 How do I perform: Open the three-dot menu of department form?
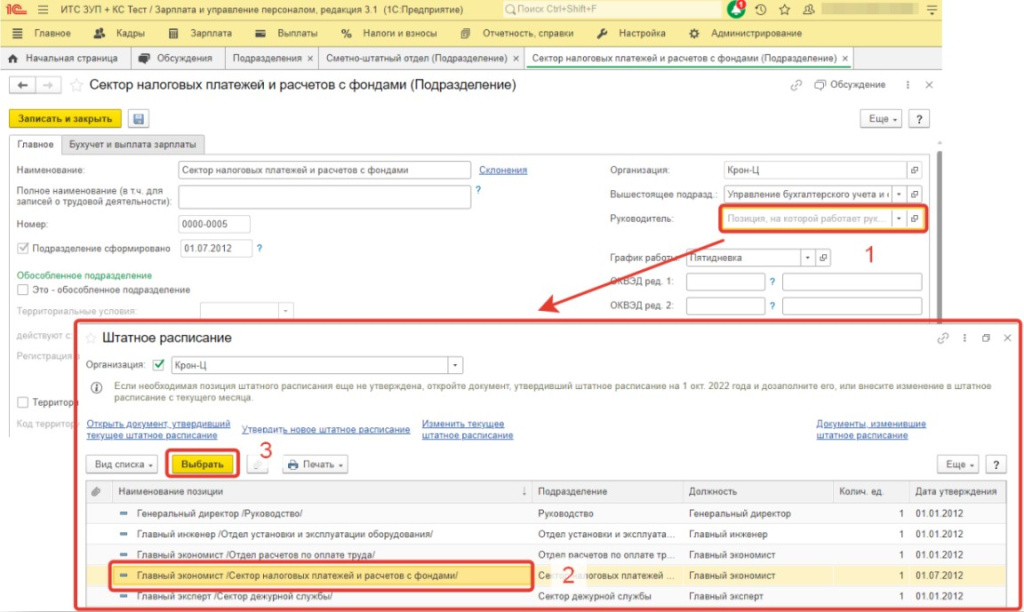pos(908,85)
